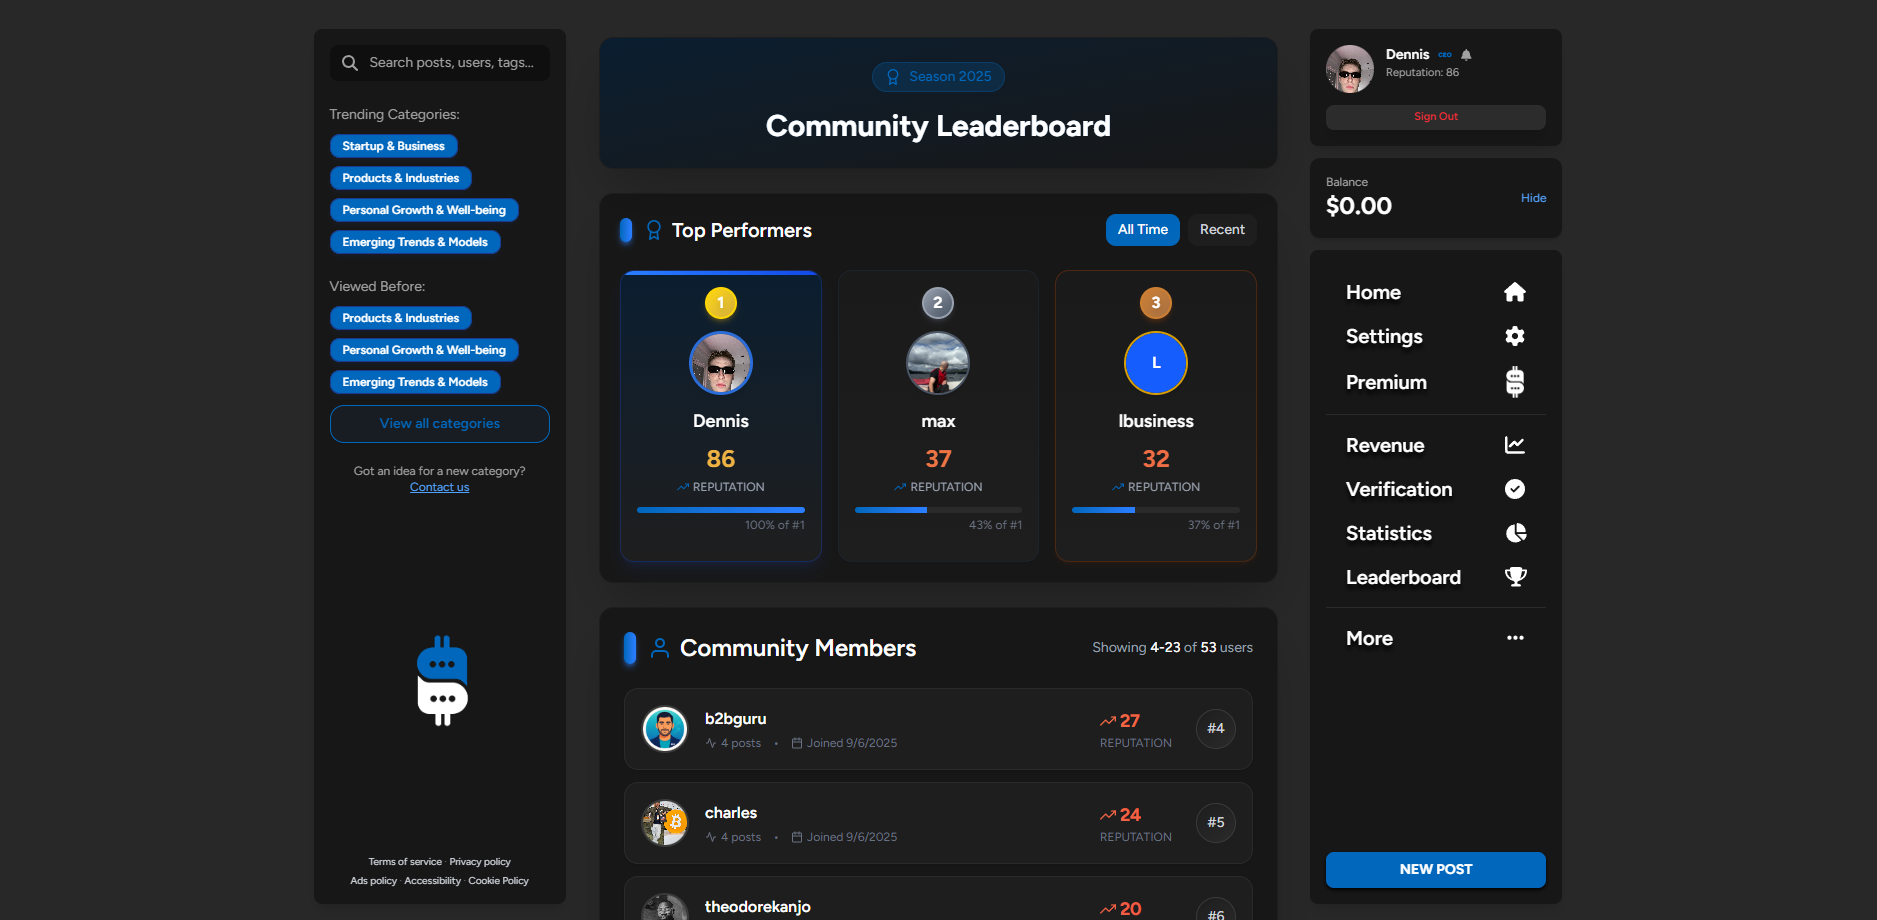Open Terms of service link

pos(405,862)
